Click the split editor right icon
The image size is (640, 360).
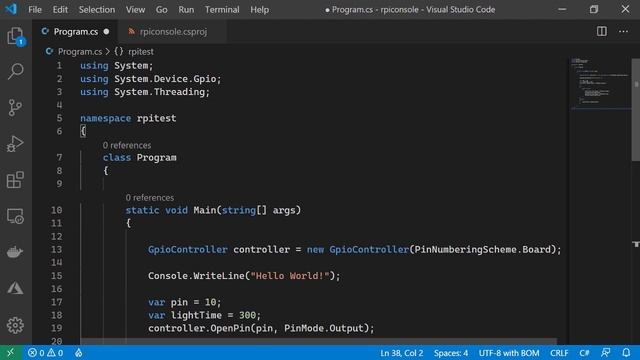point(602,31)
